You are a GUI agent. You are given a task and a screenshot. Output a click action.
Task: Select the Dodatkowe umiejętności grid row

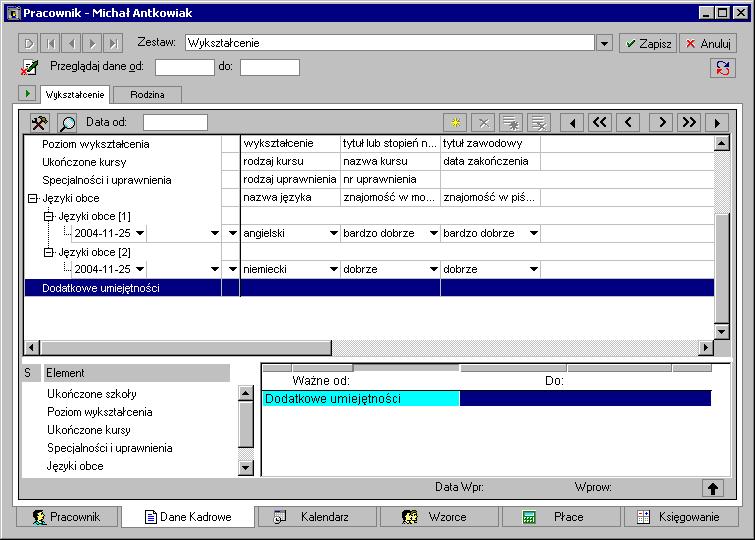(x=369, y=288)
